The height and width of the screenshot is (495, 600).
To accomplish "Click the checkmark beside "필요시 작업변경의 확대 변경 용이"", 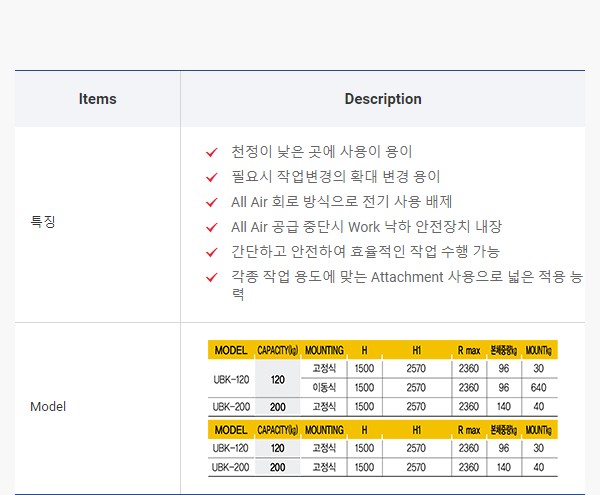I will 211,177.
